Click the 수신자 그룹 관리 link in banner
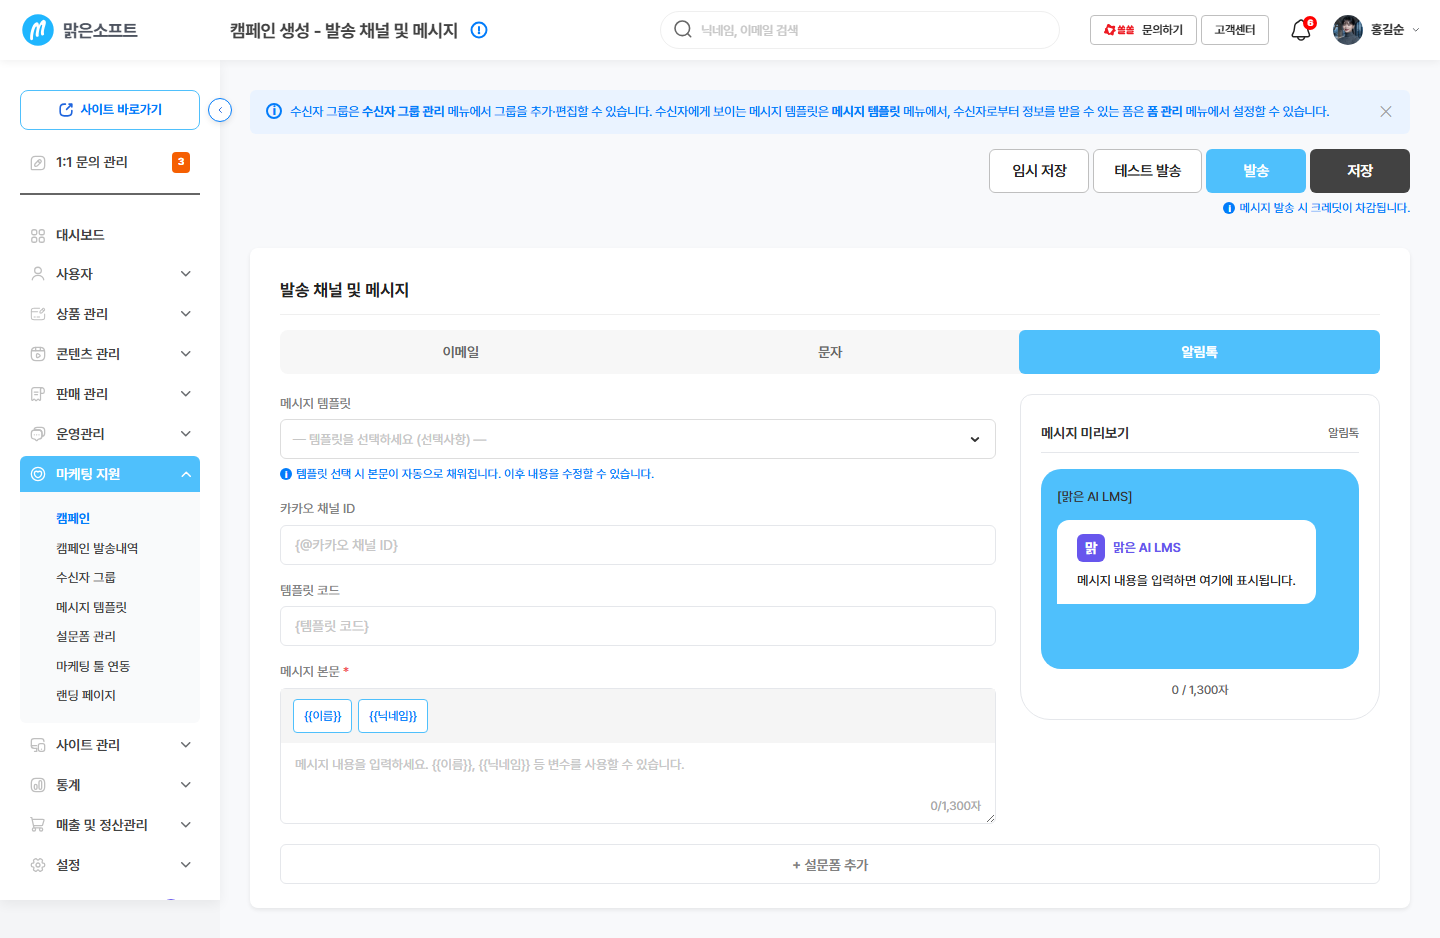Viewport: 1440px width, 938px height. click(x=403, y=111)
